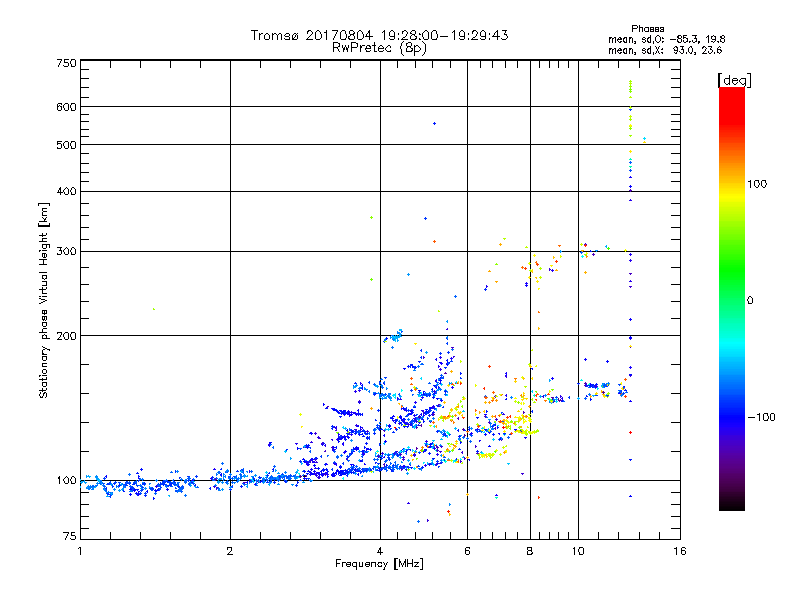
Task: Click the 'mean, sd,O: -85.3, 19.8' statistic
Action: 666,39
